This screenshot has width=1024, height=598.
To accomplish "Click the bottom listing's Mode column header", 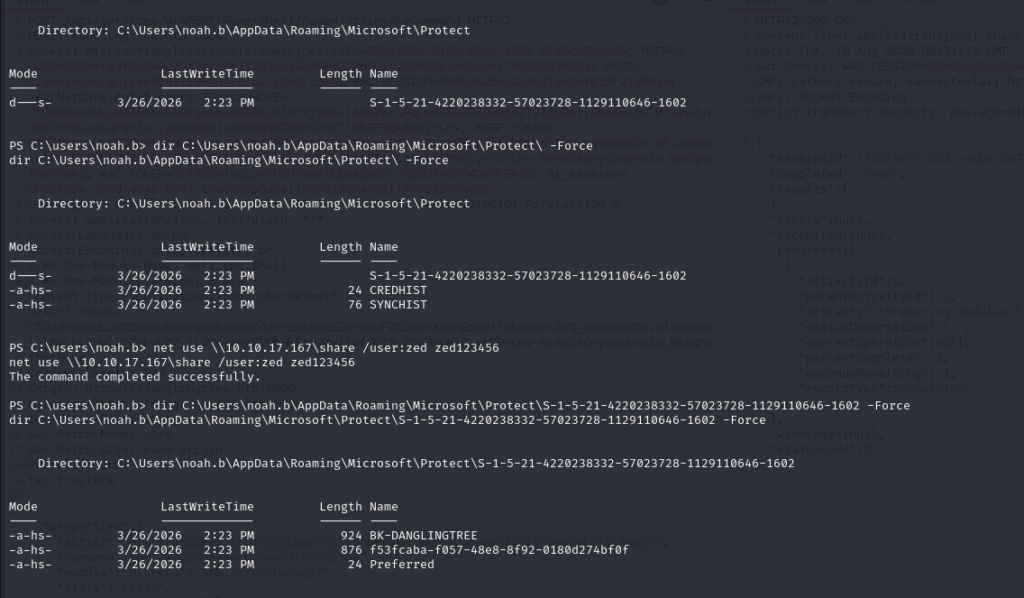I will point(23,507).
